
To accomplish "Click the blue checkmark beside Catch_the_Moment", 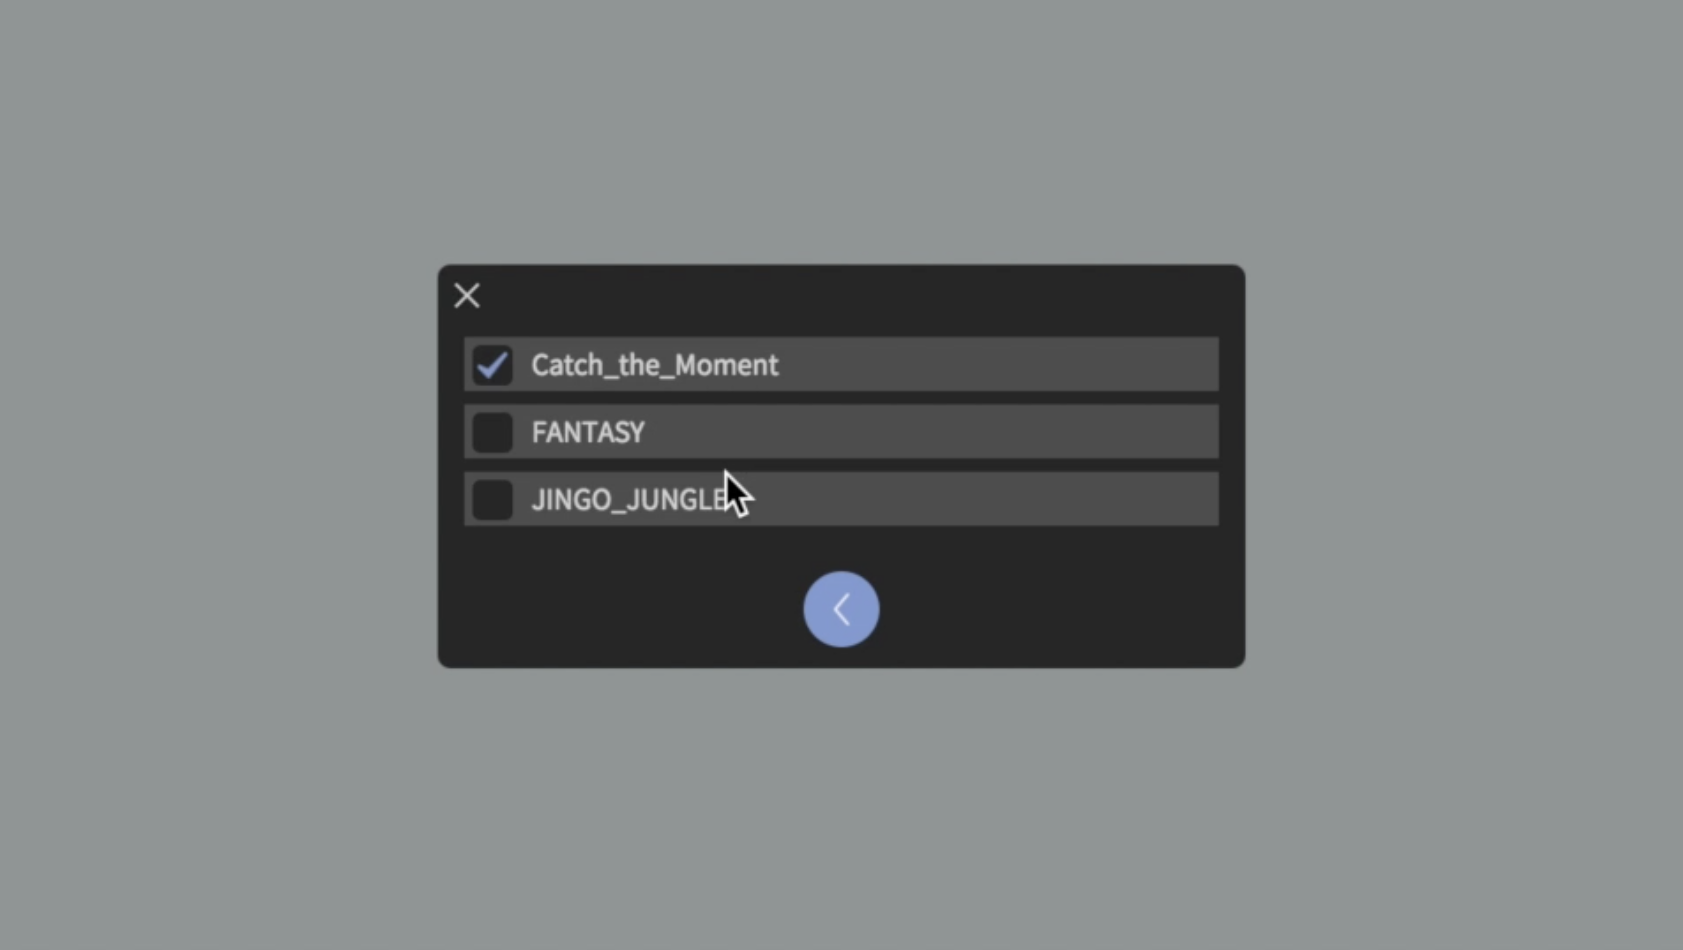I will tap(492, 365).
